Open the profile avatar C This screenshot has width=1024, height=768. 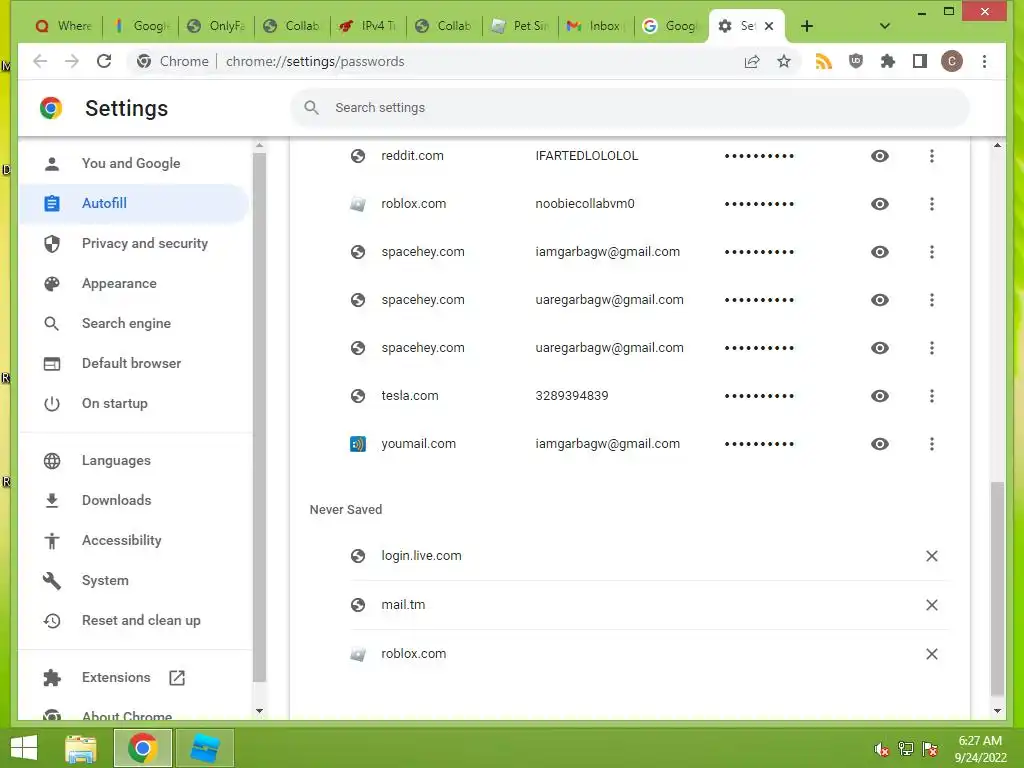point(952,61)
